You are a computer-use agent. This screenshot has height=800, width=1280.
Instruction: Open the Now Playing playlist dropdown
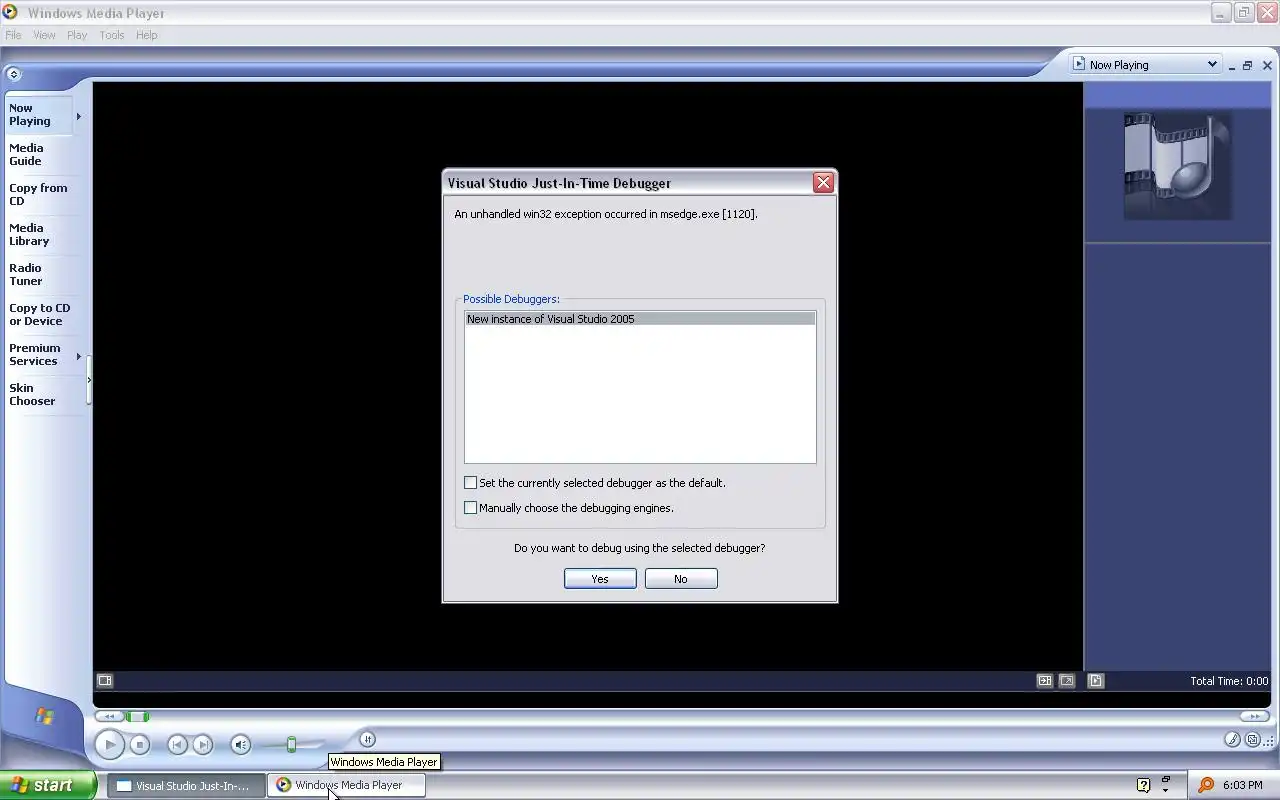click(x=1146, y=65)
